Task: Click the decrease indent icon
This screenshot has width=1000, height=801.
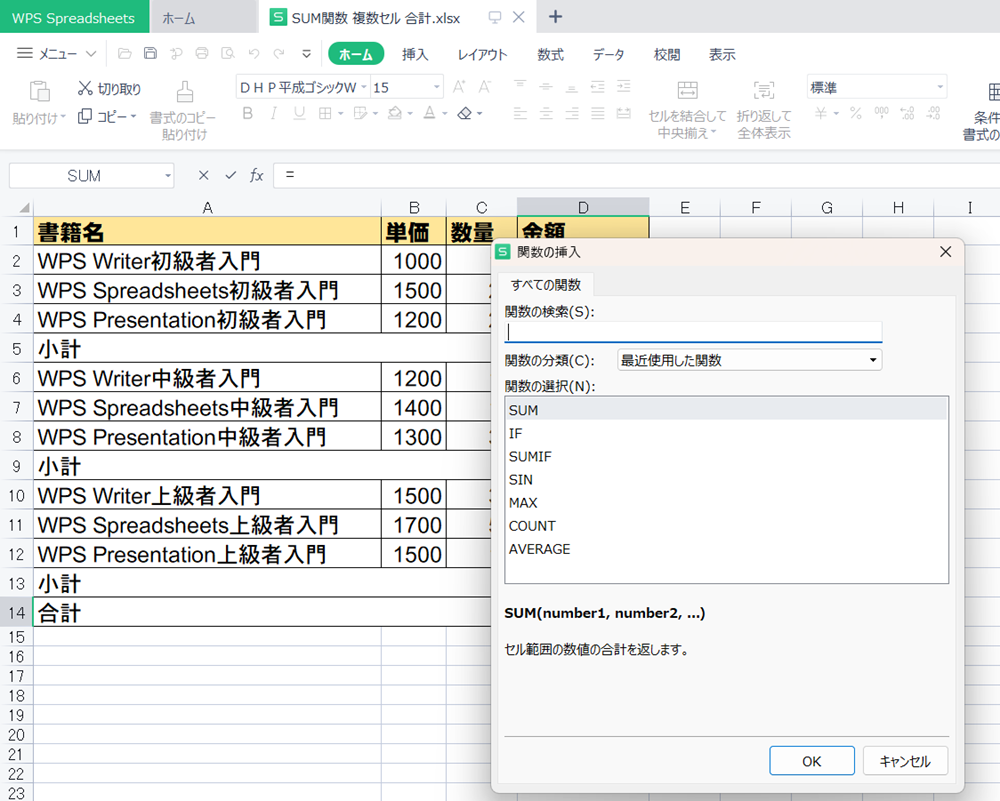Action: [598, 86]
